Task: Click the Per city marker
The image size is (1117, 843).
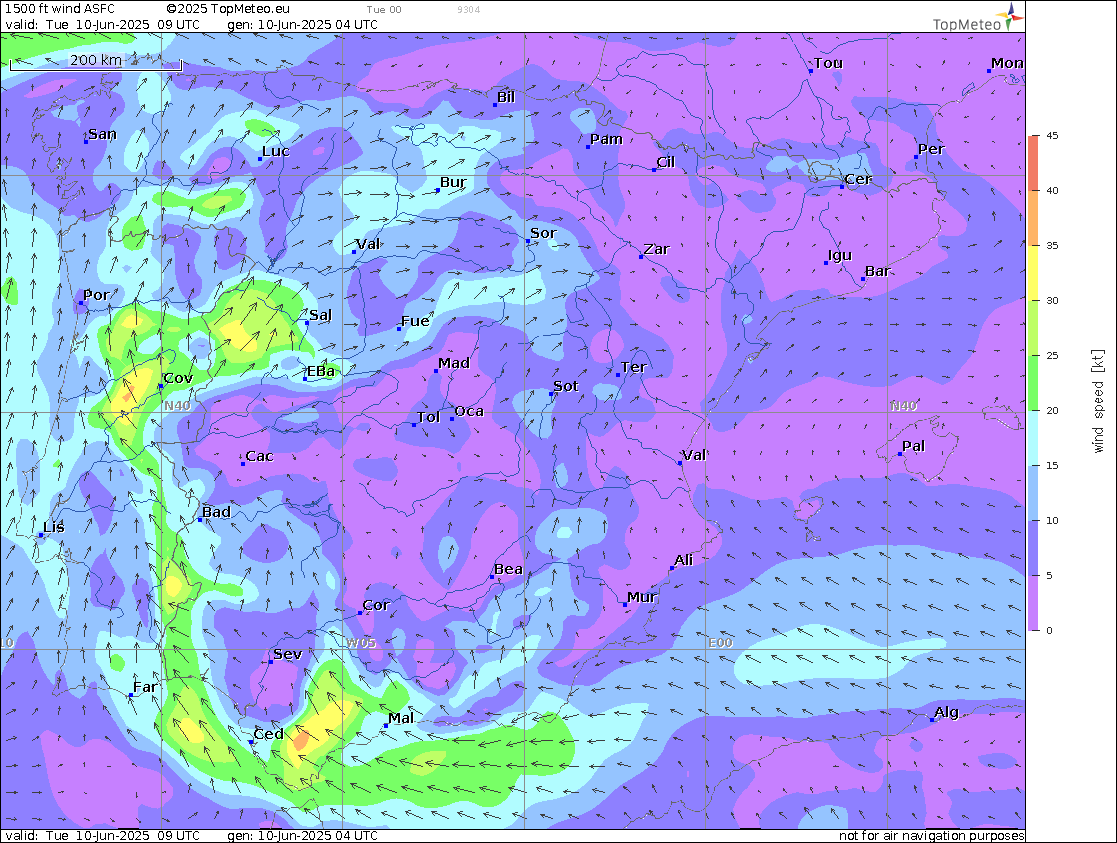Action: (x=915, y=157)
